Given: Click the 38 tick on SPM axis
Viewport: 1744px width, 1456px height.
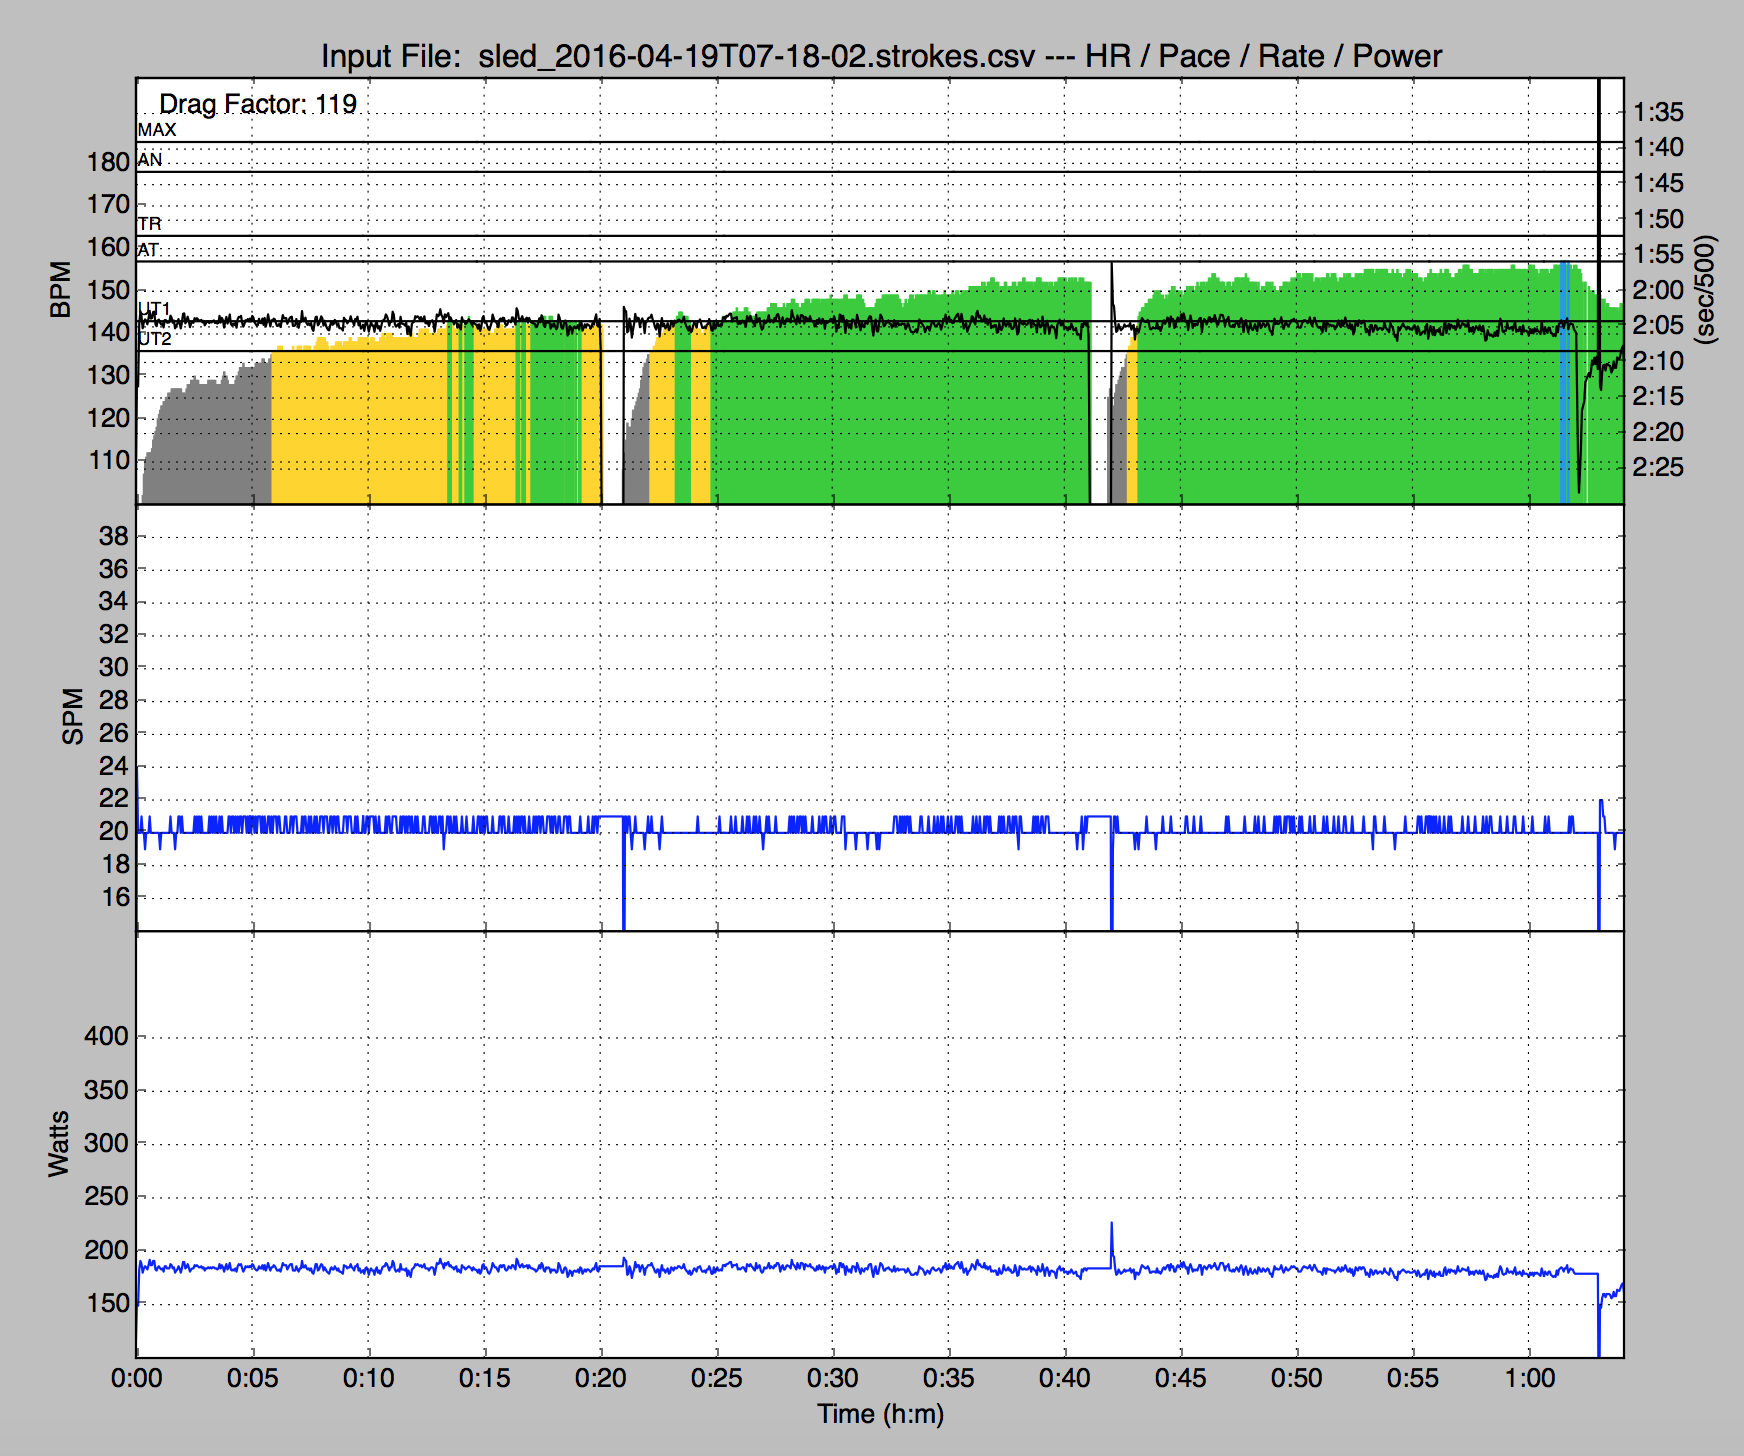Looking at the screenshot, I should pos(114,536).
